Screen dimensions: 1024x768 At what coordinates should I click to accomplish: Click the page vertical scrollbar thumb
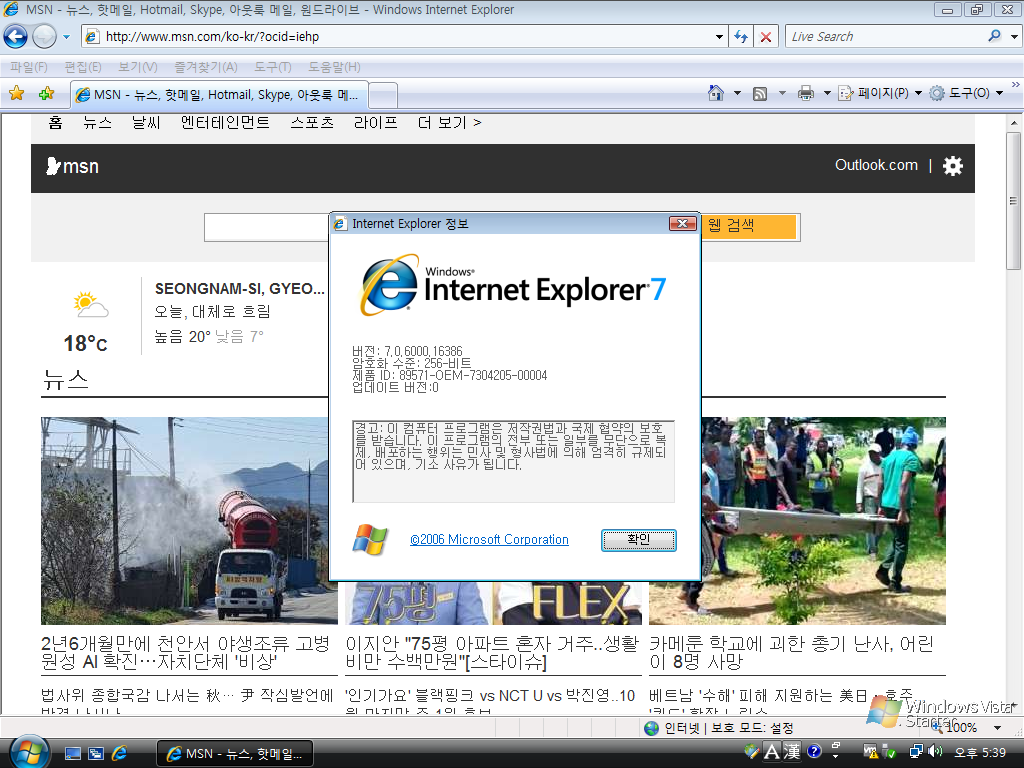1014,200
